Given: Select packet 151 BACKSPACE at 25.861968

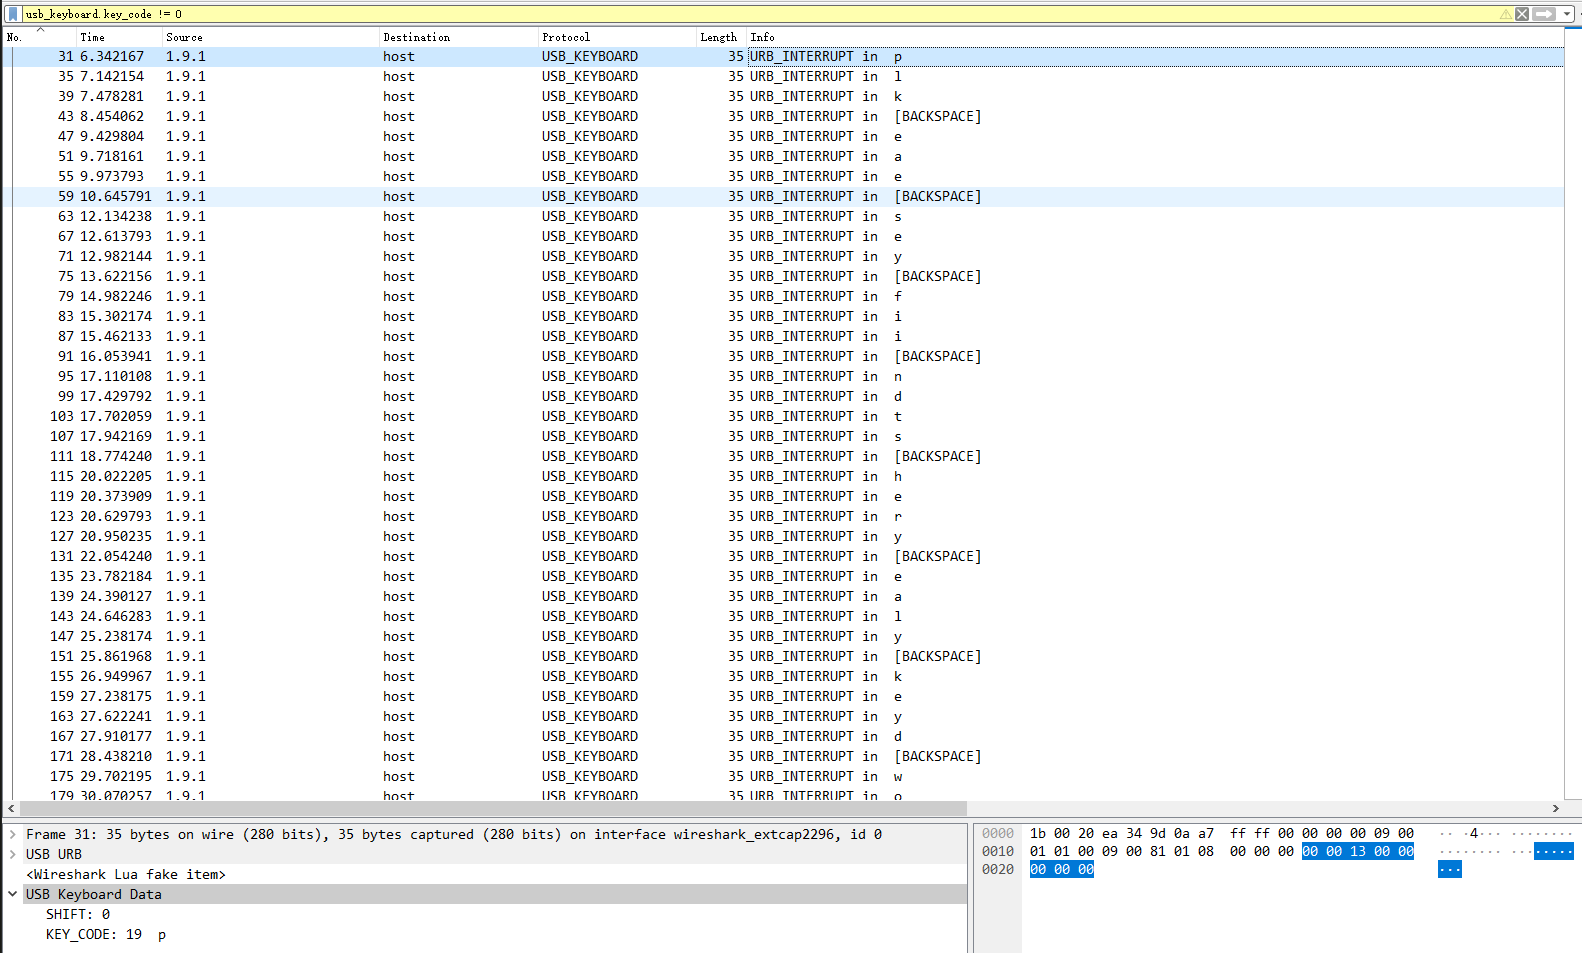Looking at the screenshot, I should click(x=784, y=656).
